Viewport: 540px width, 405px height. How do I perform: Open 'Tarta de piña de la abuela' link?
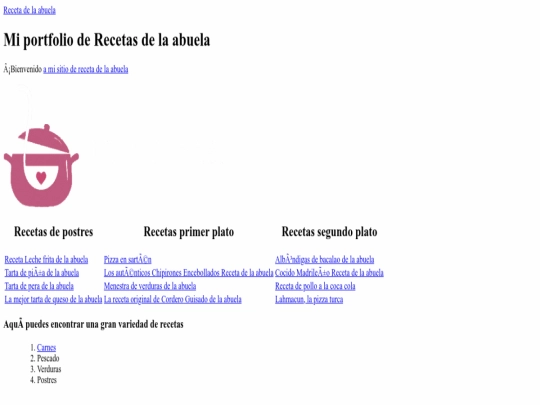[42, 273]
